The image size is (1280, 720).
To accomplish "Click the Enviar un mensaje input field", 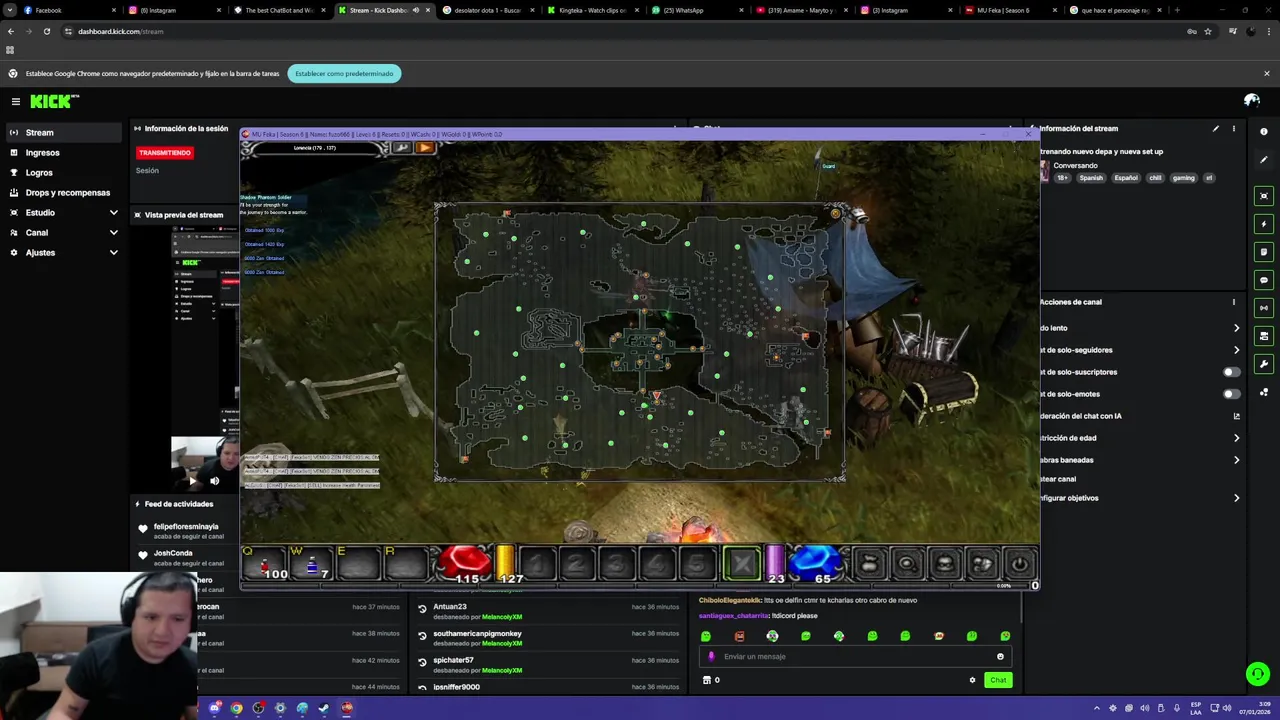I will tap(855, 657).
